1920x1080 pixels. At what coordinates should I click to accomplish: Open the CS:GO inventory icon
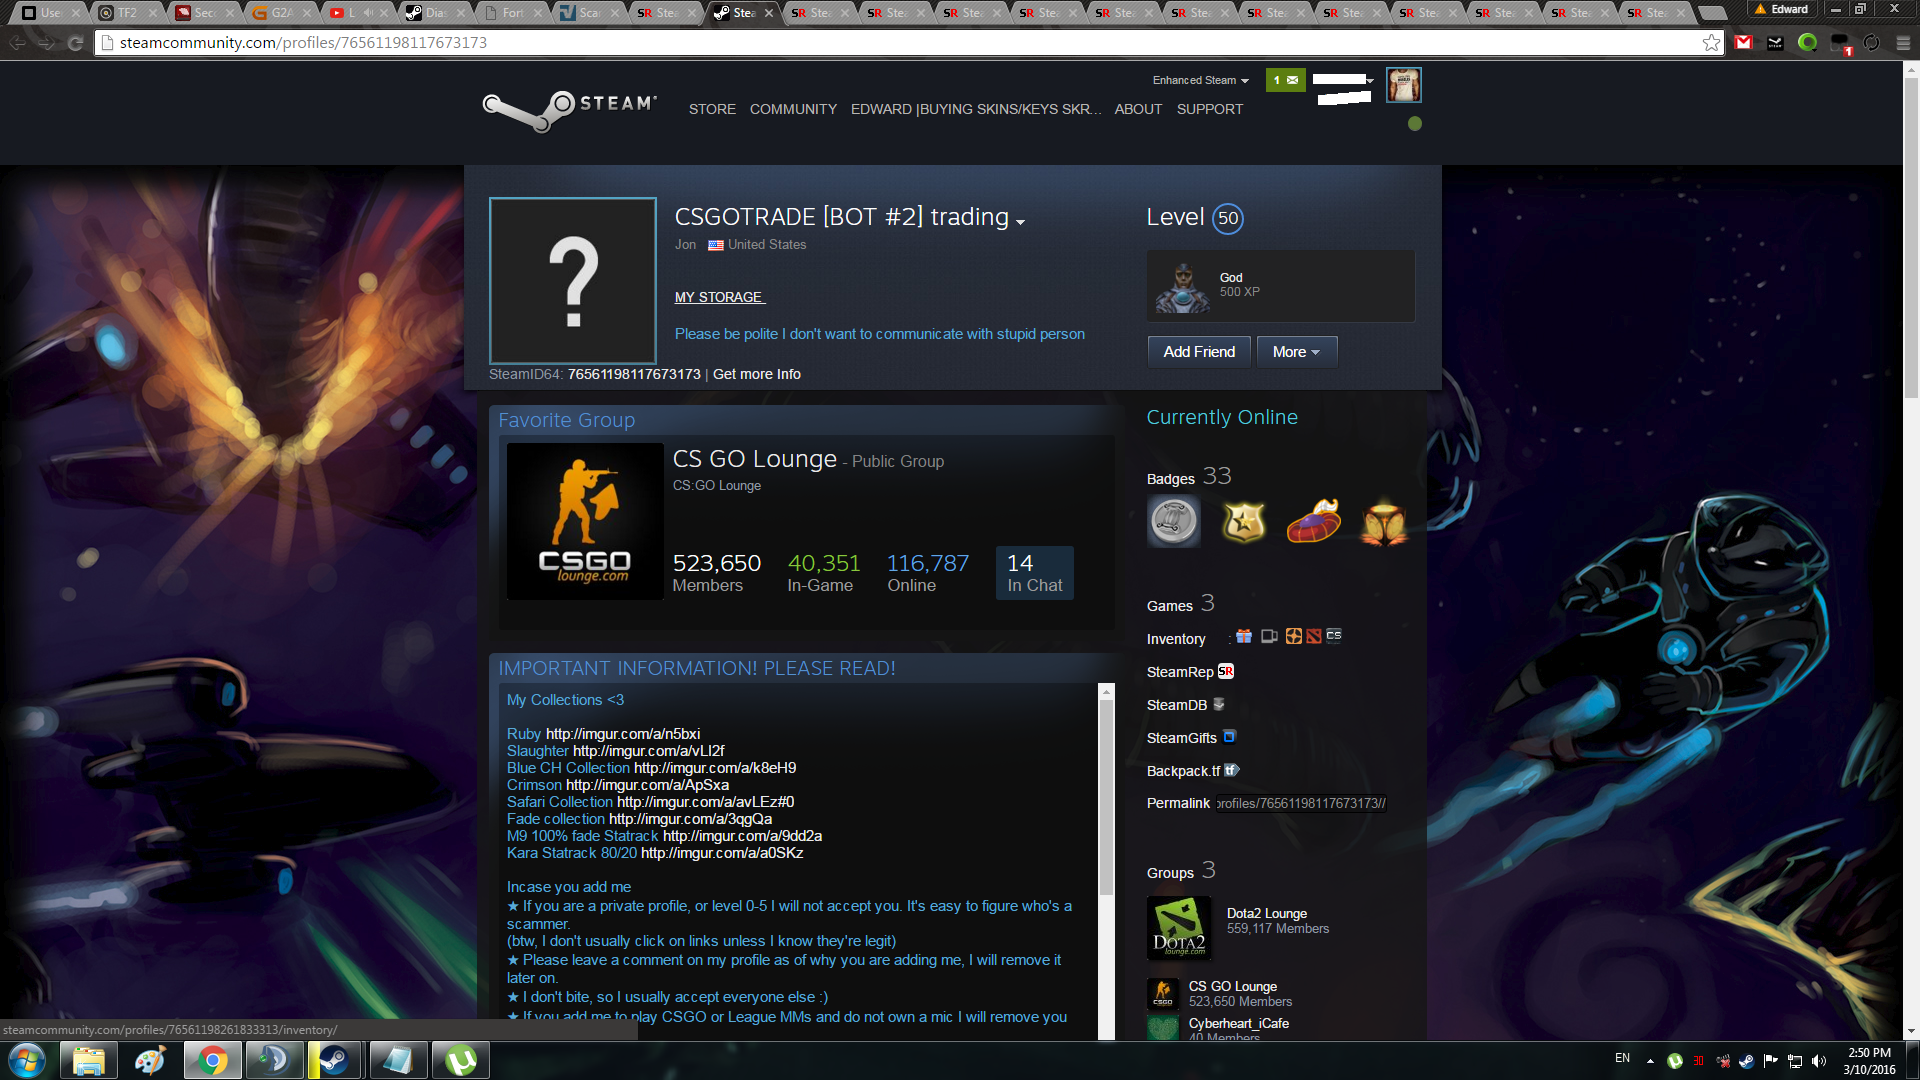pos(1334,636)
